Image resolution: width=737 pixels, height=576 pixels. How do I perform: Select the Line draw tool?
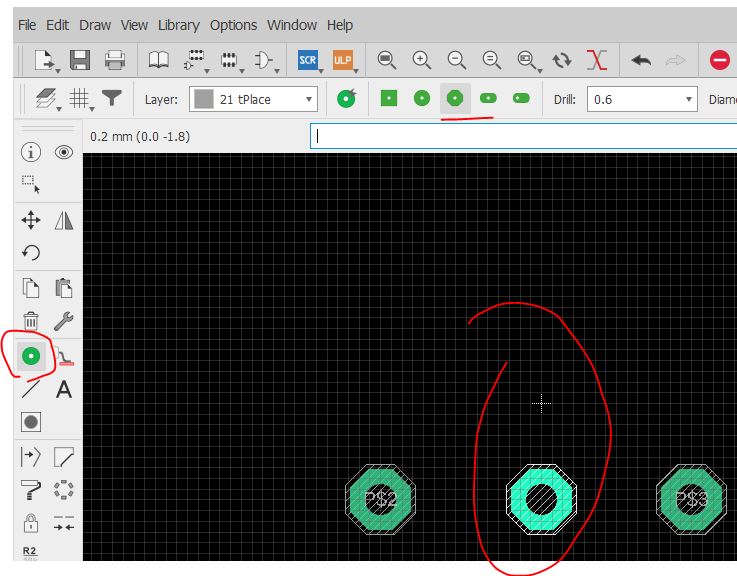click(x=31, y=389)
